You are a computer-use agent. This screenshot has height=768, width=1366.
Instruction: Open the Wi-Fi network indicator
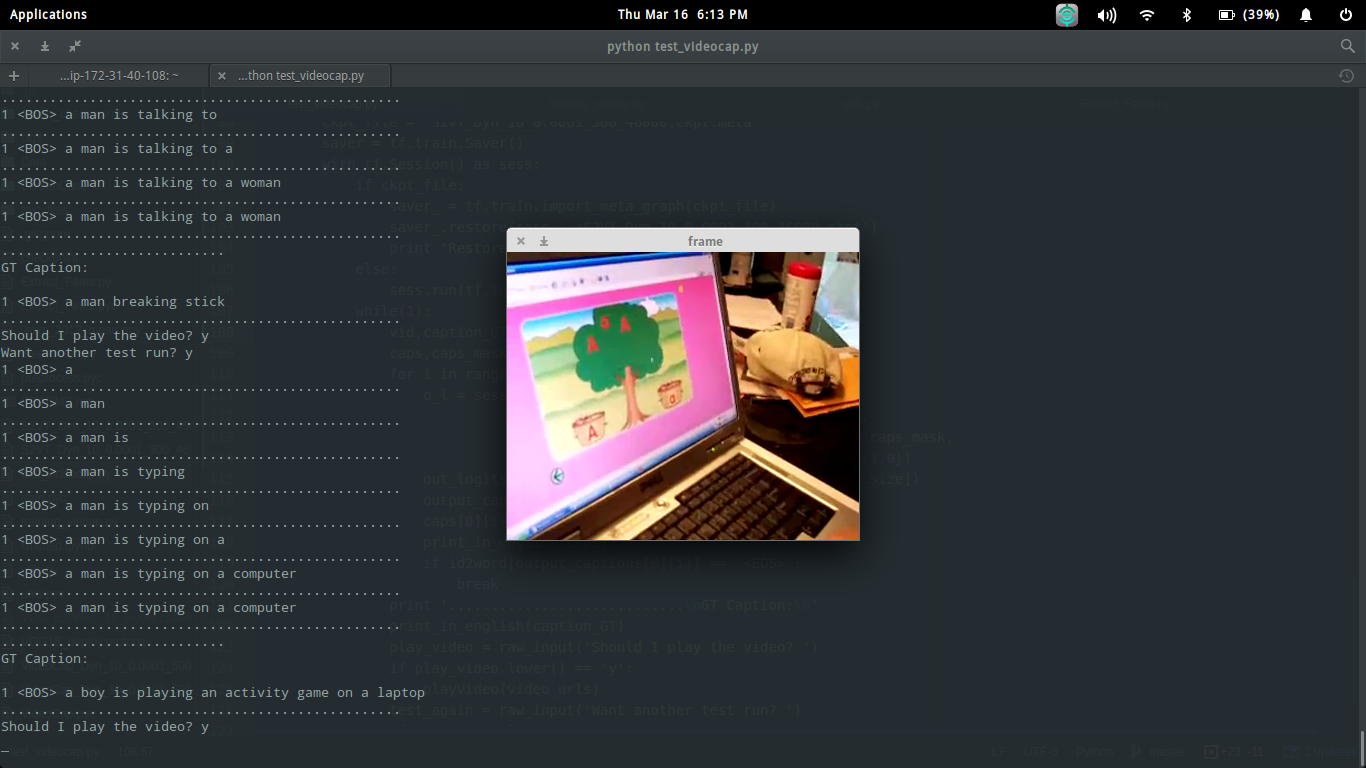tap(1147, 15)
